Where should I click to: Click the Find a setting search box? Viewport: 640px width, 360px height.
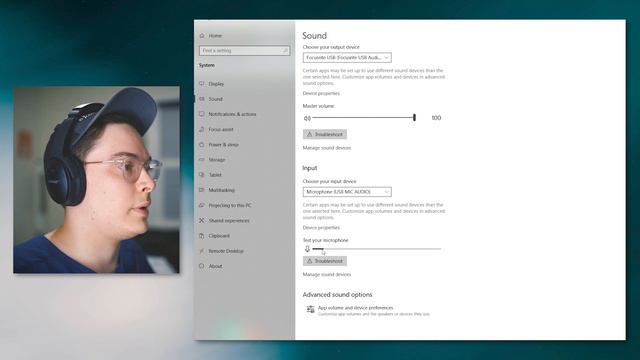(244, 51)
